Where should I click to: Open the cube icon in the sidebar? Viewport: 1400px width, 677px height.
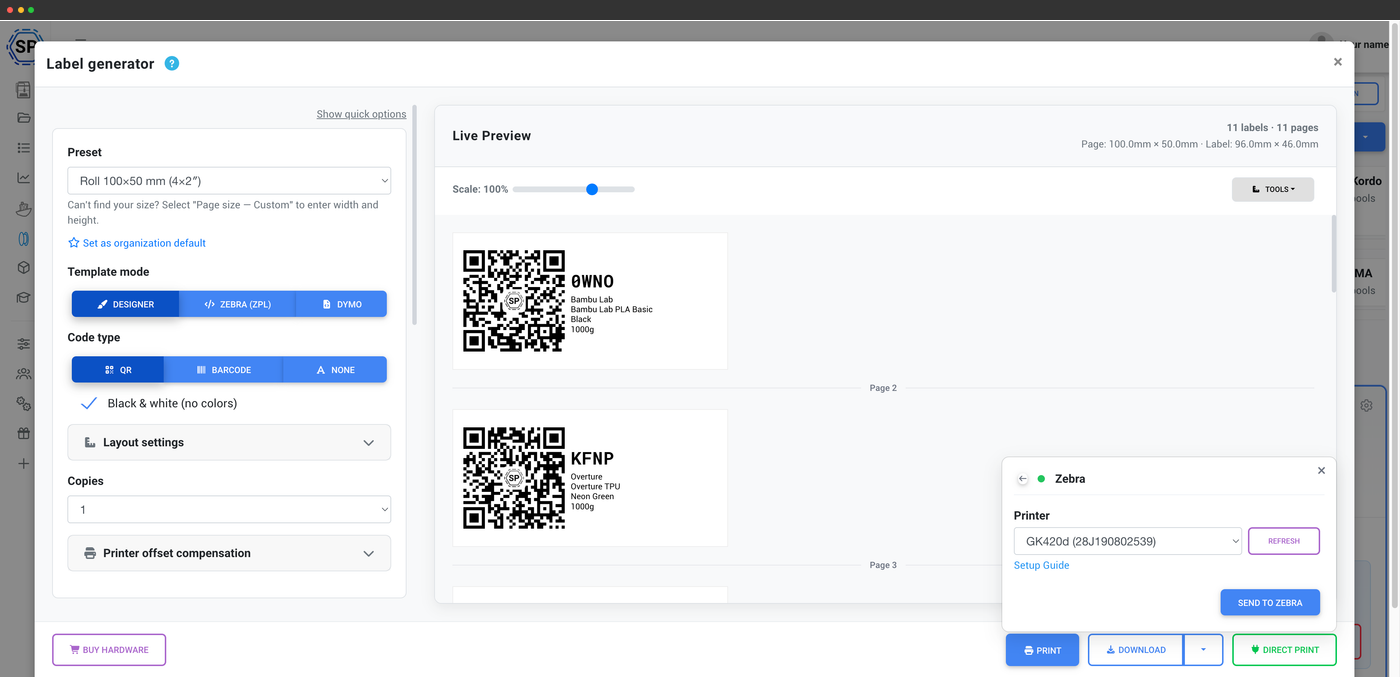coord(24,268)
